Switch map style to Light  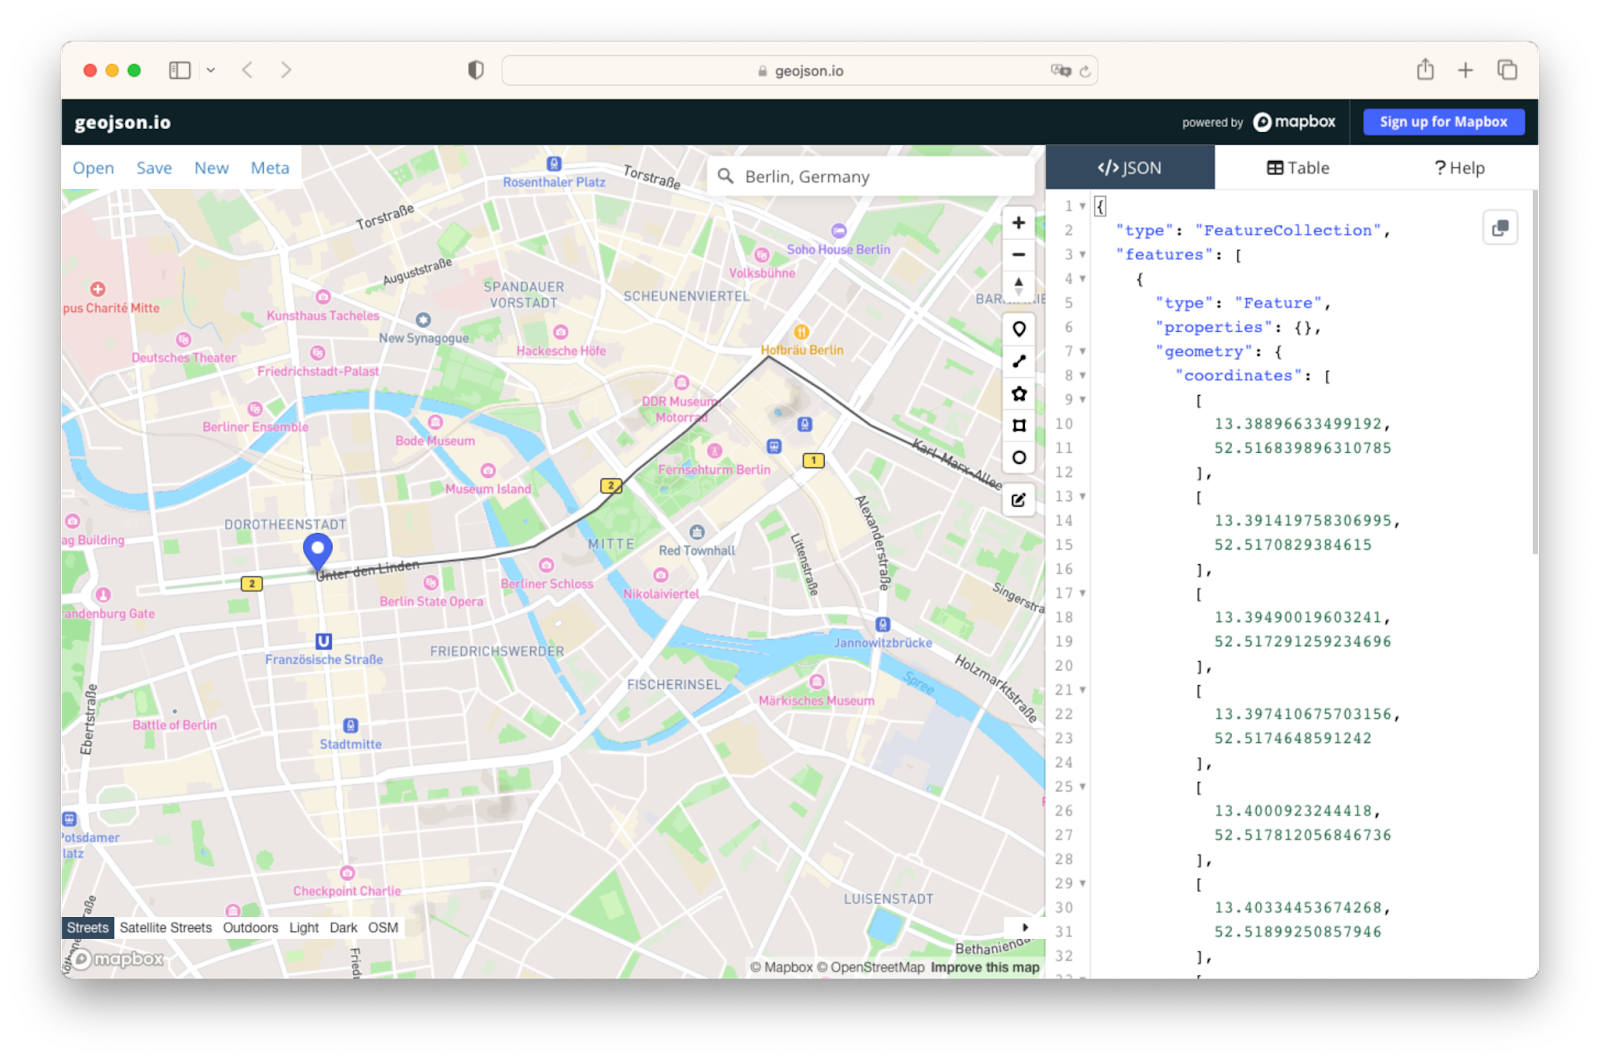pos(304,928)
